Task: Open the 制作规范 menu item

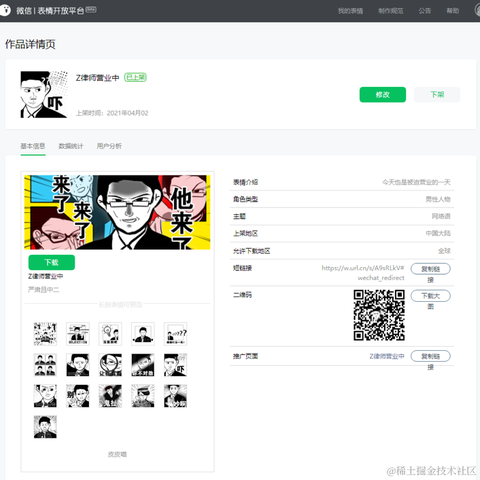Action: tap(391, 11)
